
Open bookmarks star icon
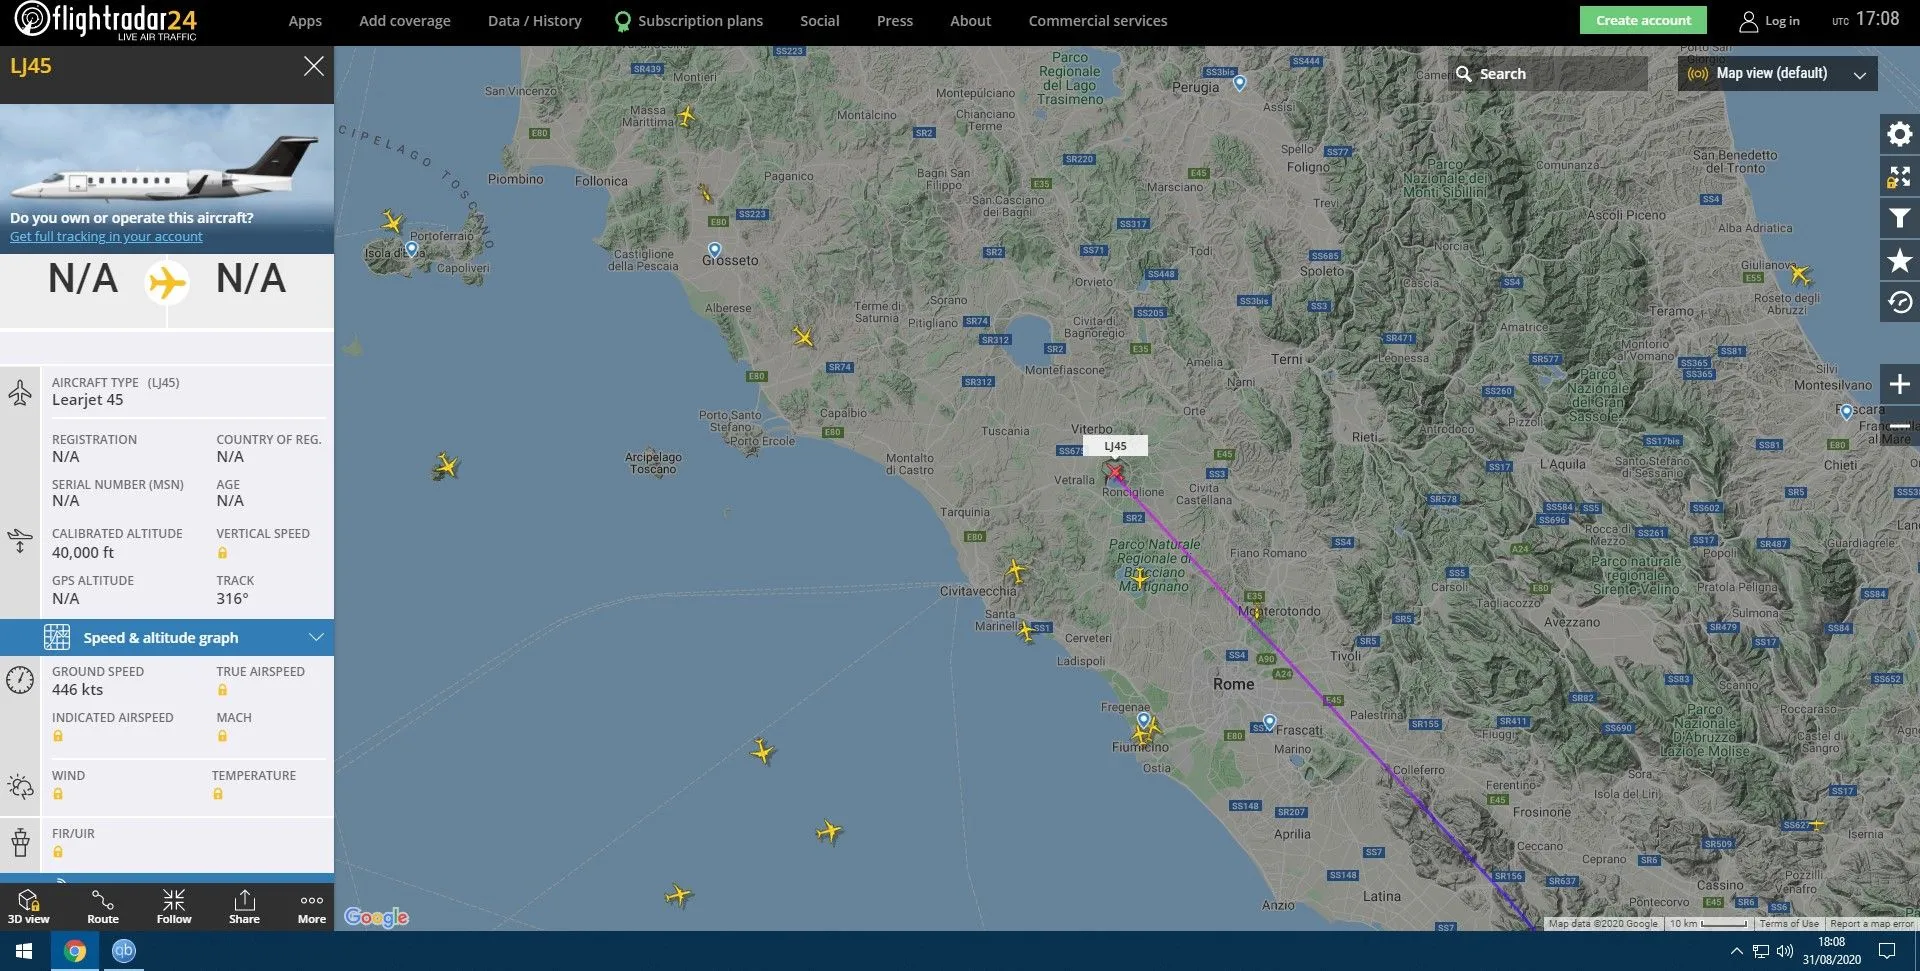1899,261
